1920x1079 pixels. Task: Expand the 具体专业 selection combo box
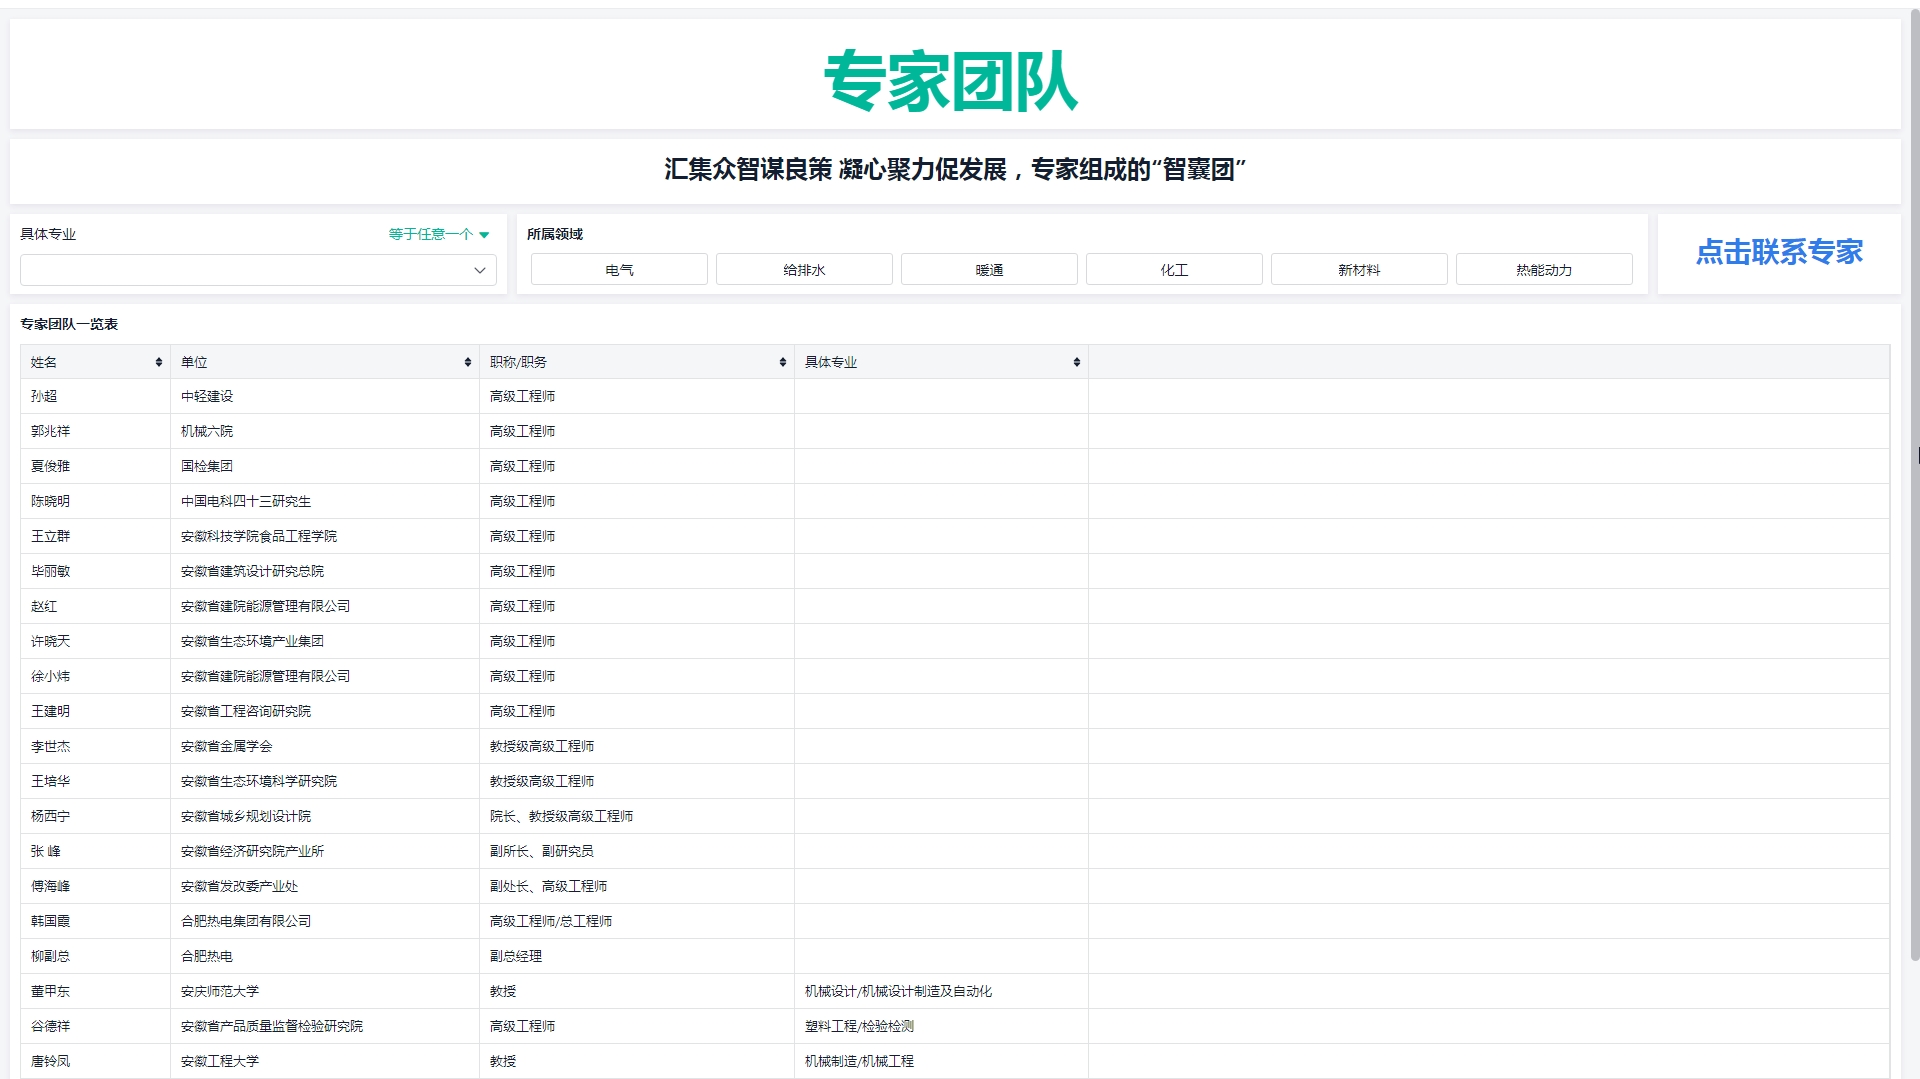click(x=258, y=270)
